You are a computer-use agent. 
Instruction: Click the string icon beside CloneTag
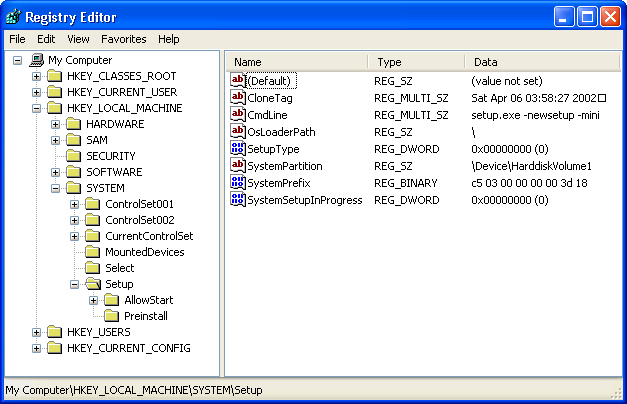238,97
